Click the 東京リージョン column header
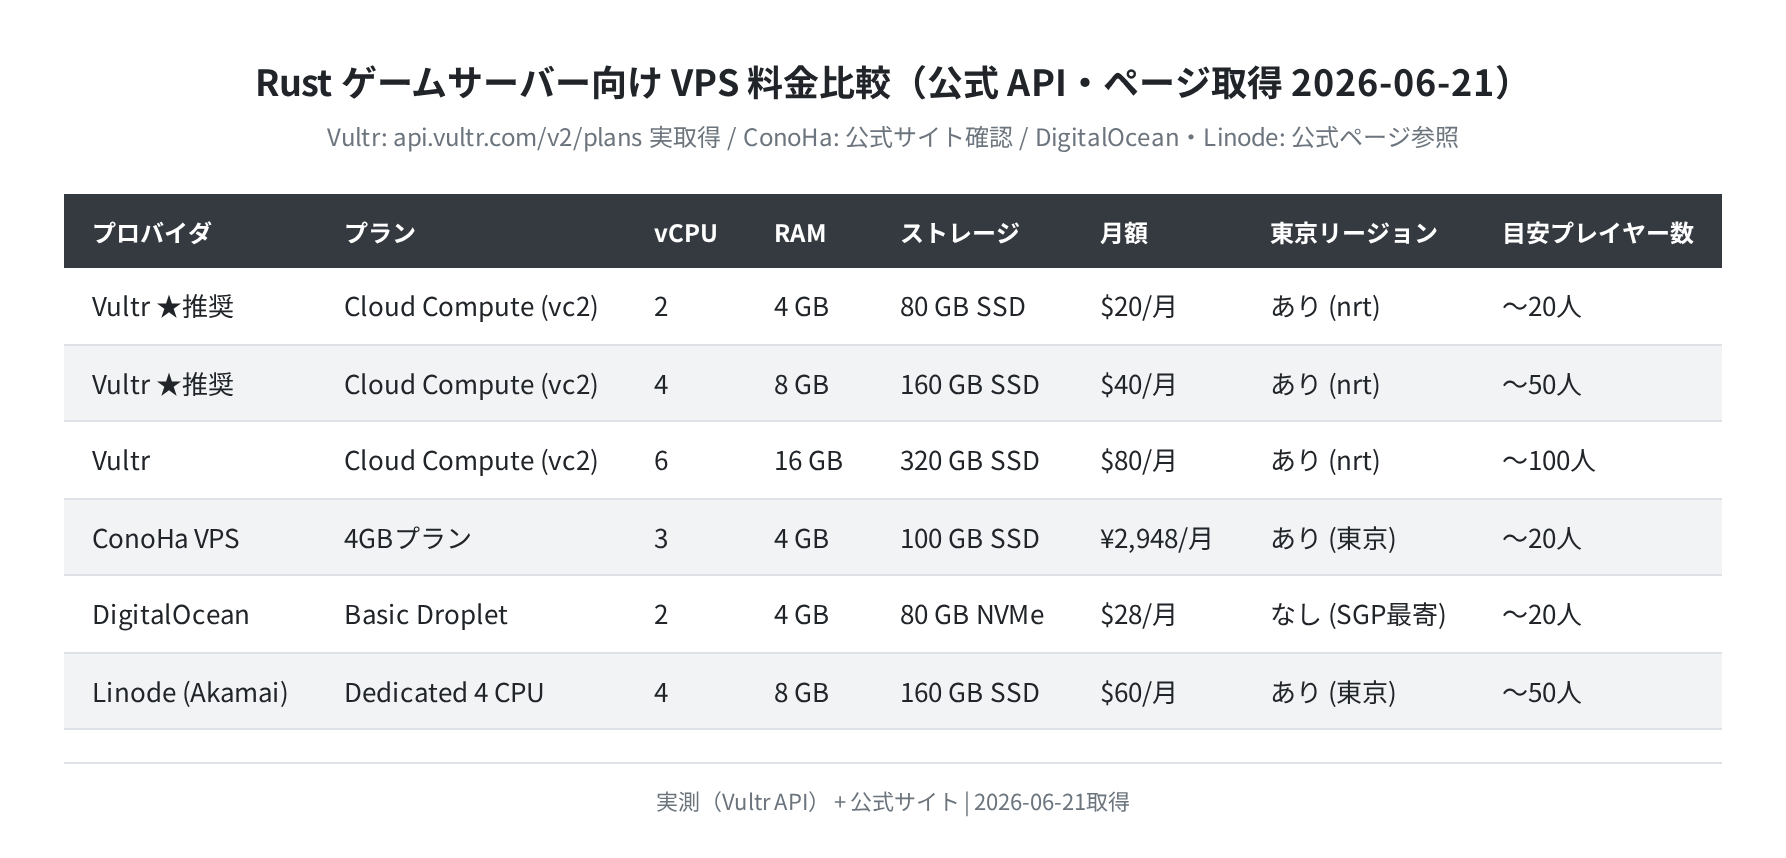This screenshot has width=1786, height=858. (x=1354, y=233)
